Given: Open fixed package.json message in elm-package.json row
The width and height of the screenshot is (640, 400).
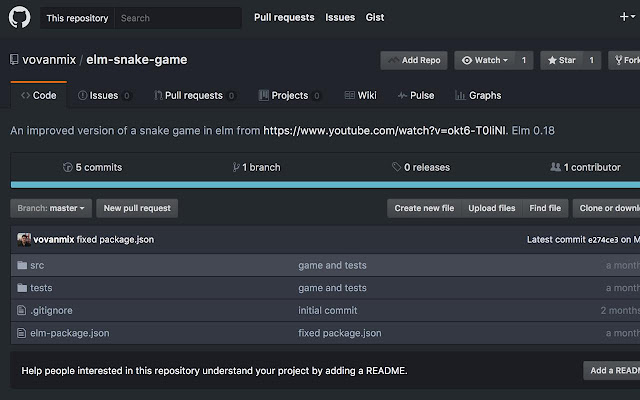Looking at the screenshot, I should point(340,333).
